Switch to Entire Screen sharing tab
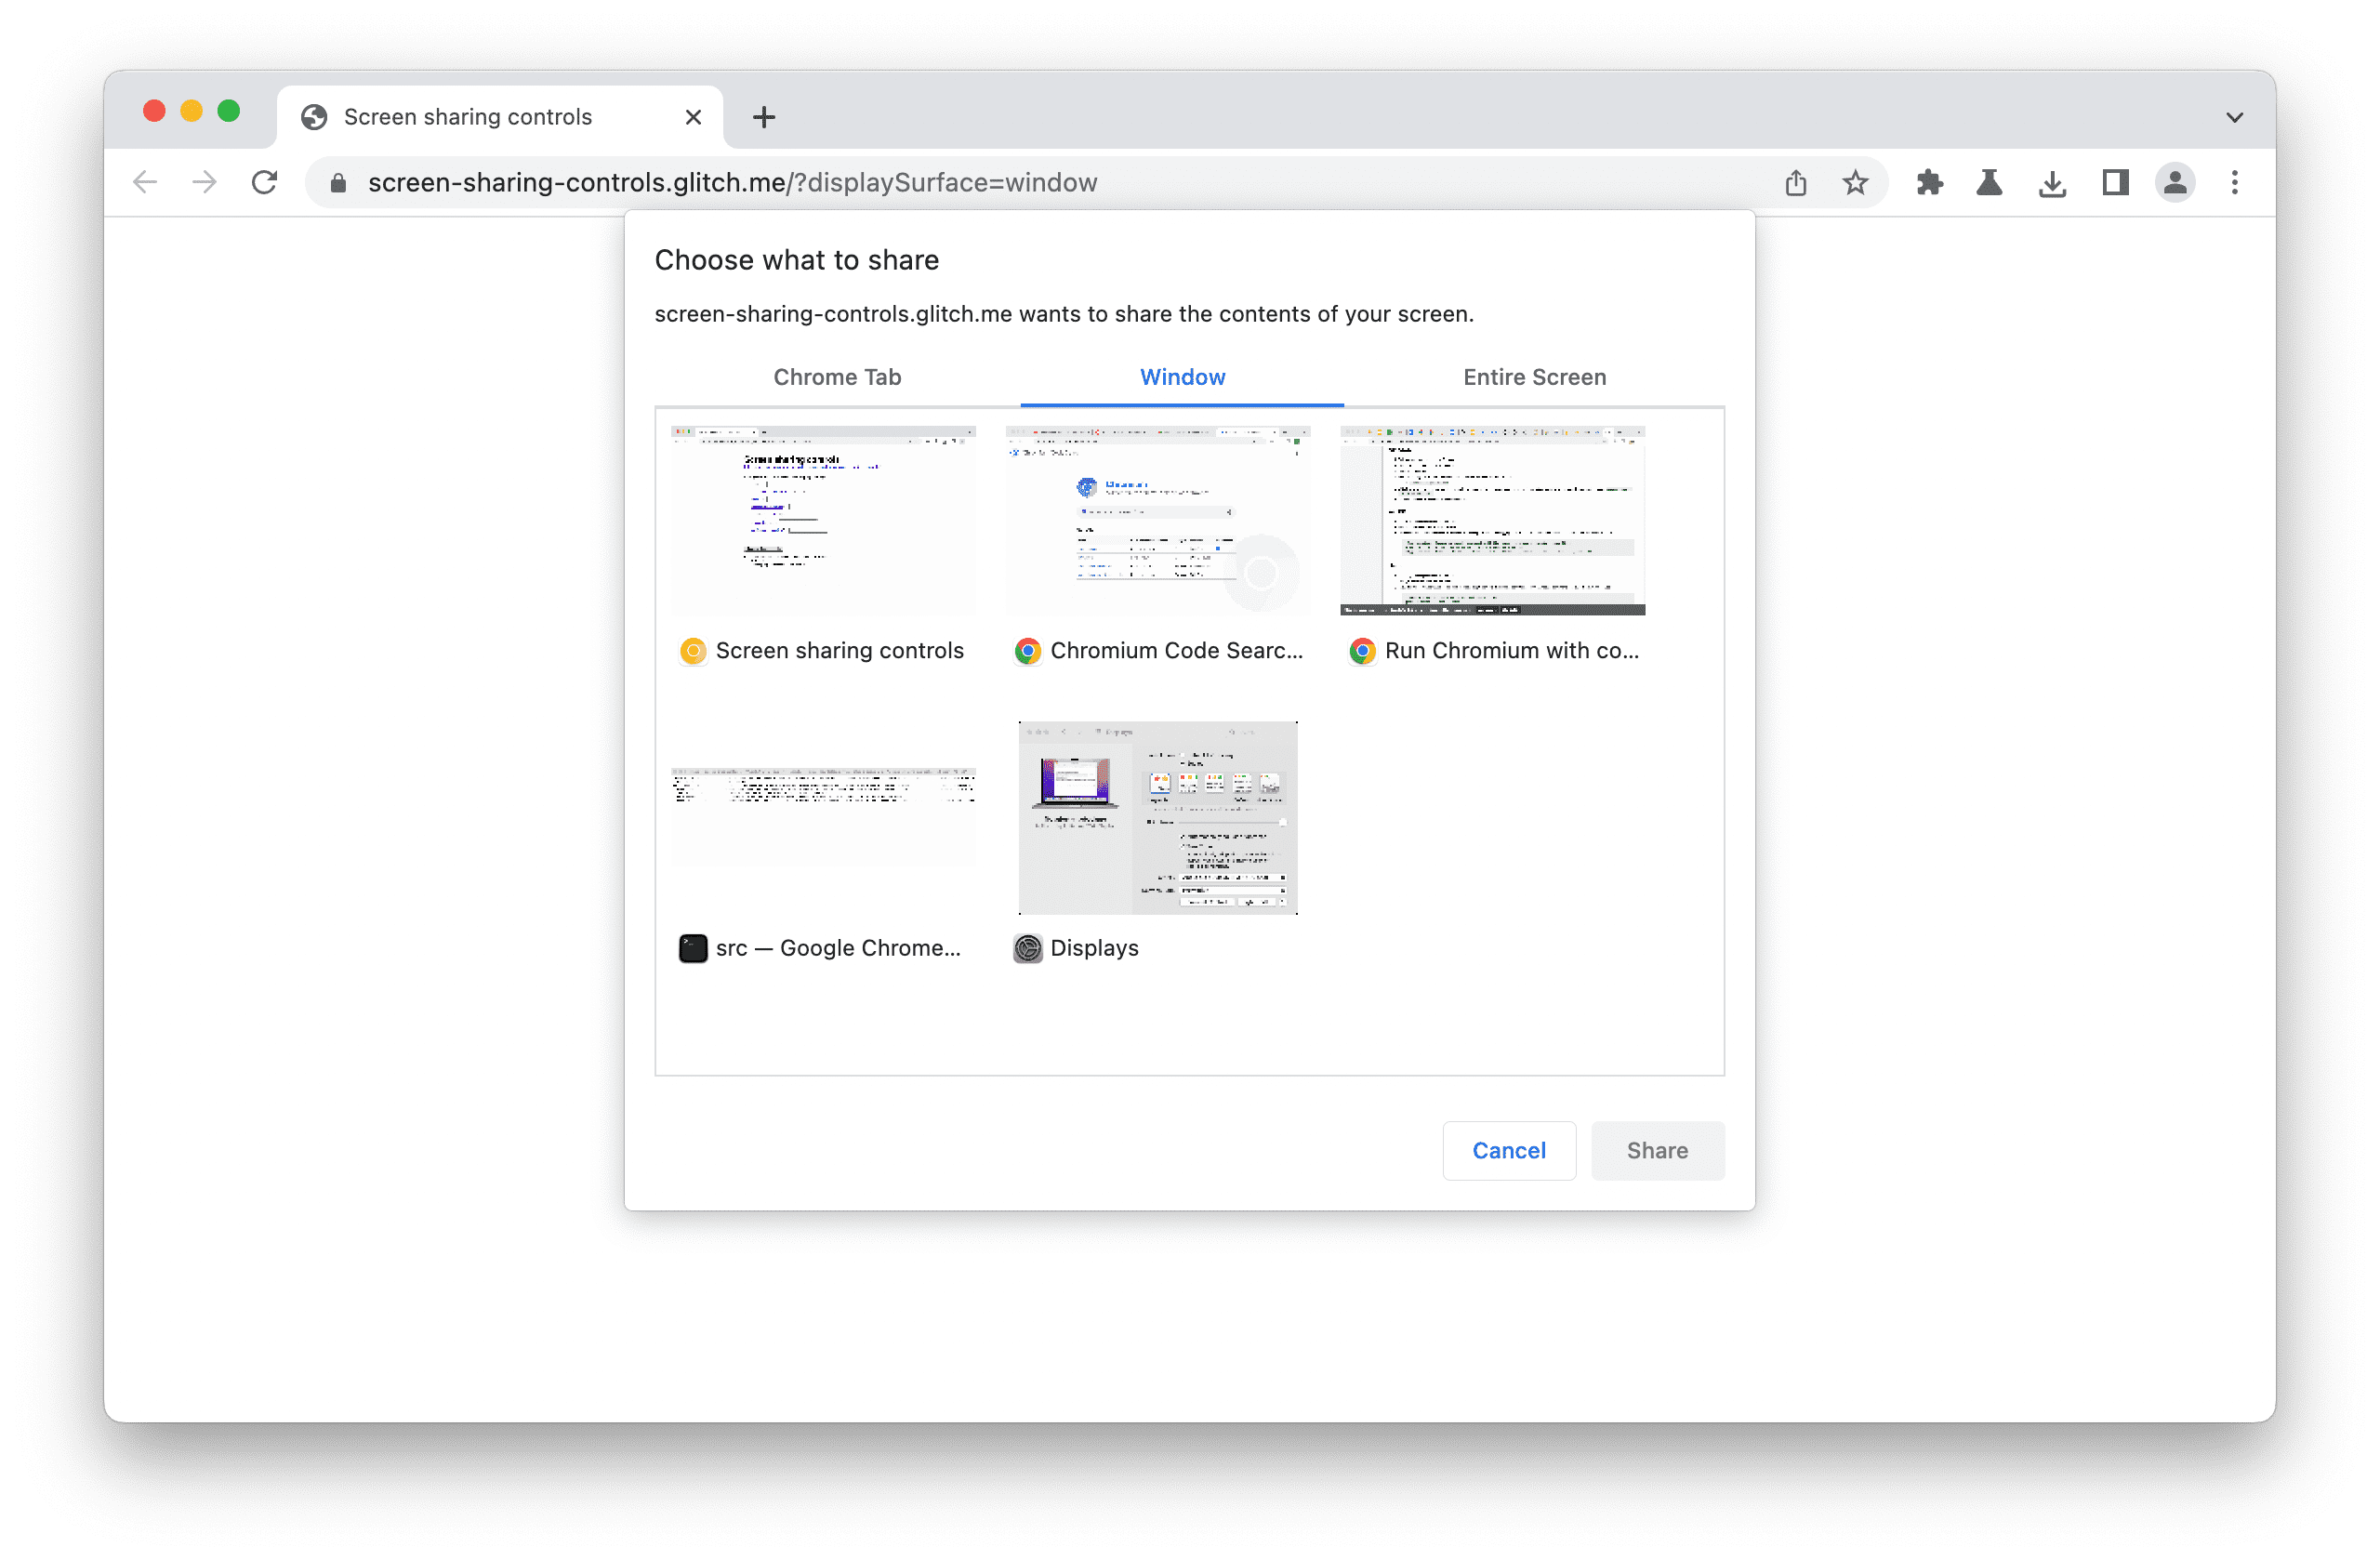 [x=1534, y=377]
